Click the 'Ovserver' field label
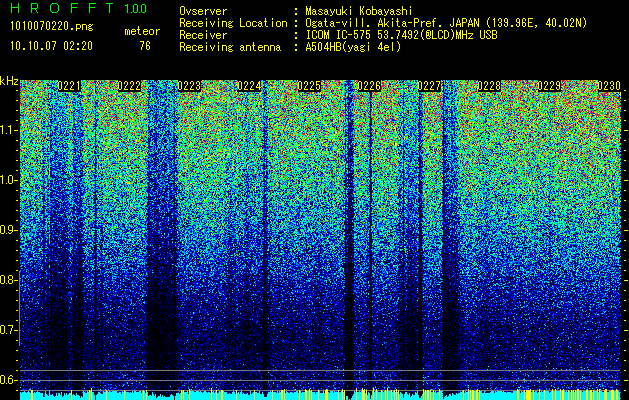 (x=203, y=11)
